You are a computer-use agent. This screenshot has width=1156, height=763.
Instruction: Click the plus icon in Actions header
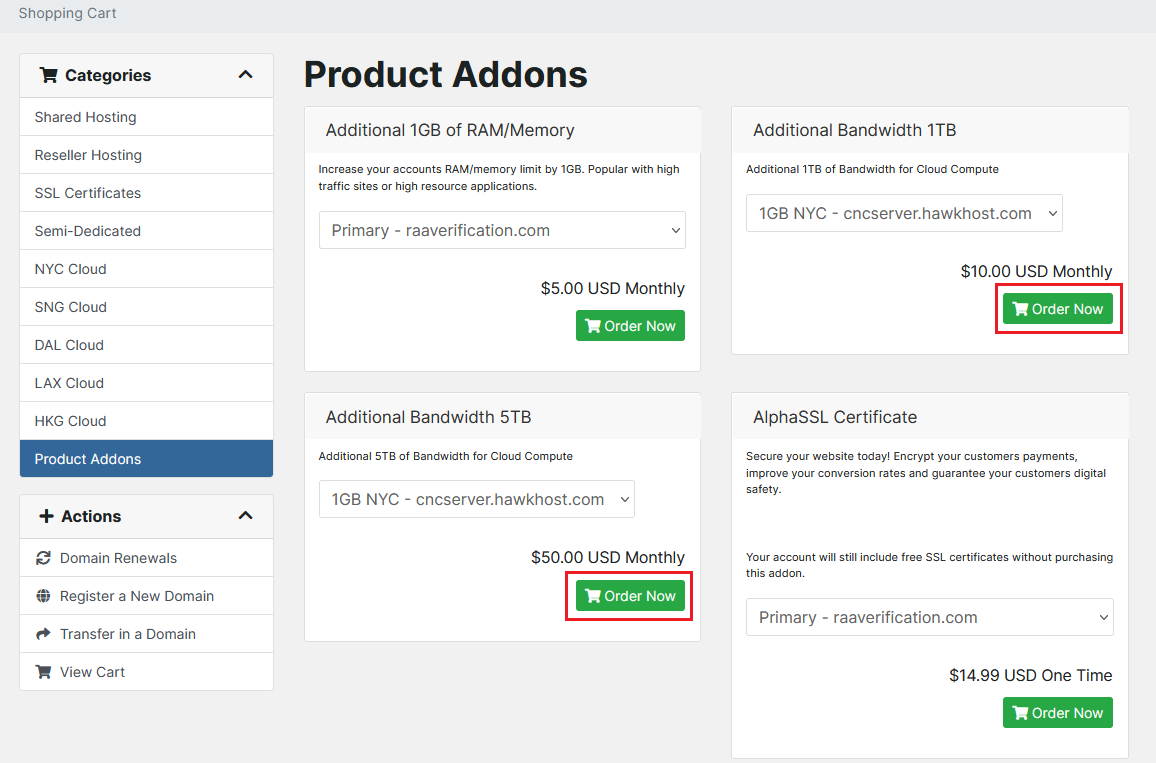point(46,516)
